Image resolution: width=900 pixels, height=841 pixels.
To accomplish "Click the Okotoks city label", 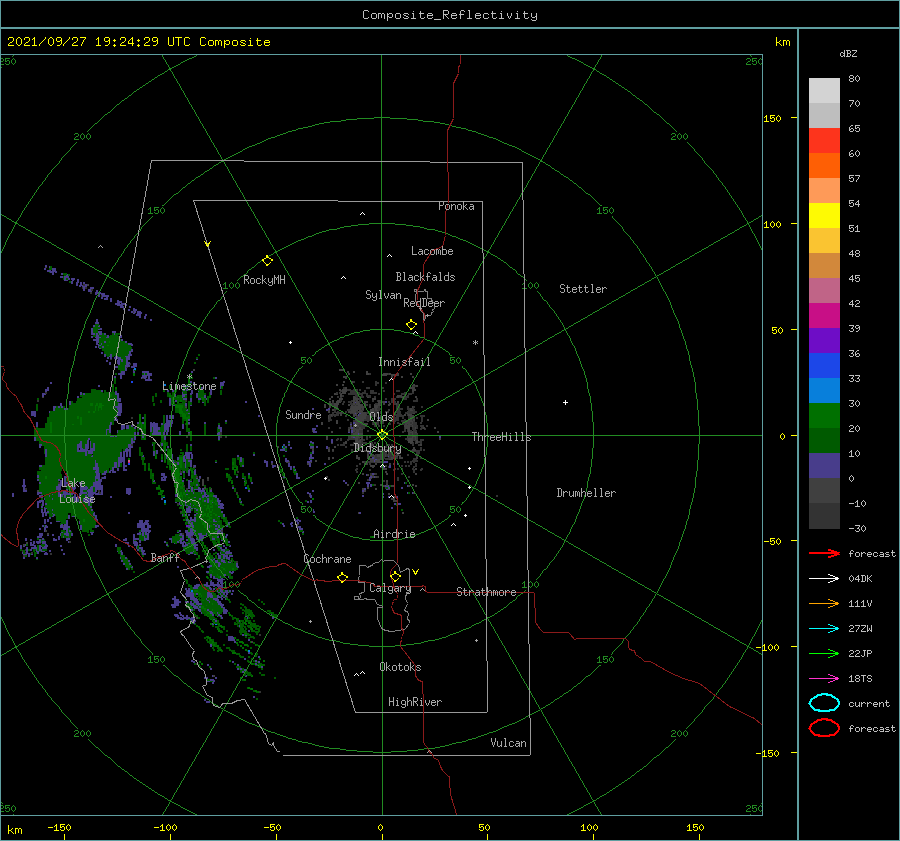I will (x=400, y=667).
